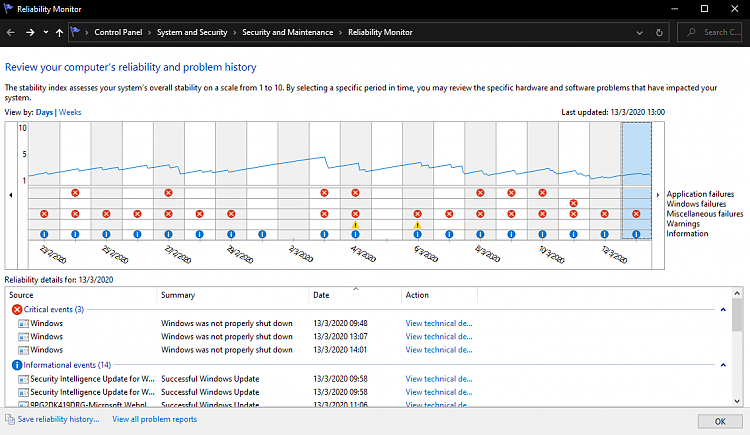Select miscellaneous failure icon on 29/2/2020

coord(231,214)
